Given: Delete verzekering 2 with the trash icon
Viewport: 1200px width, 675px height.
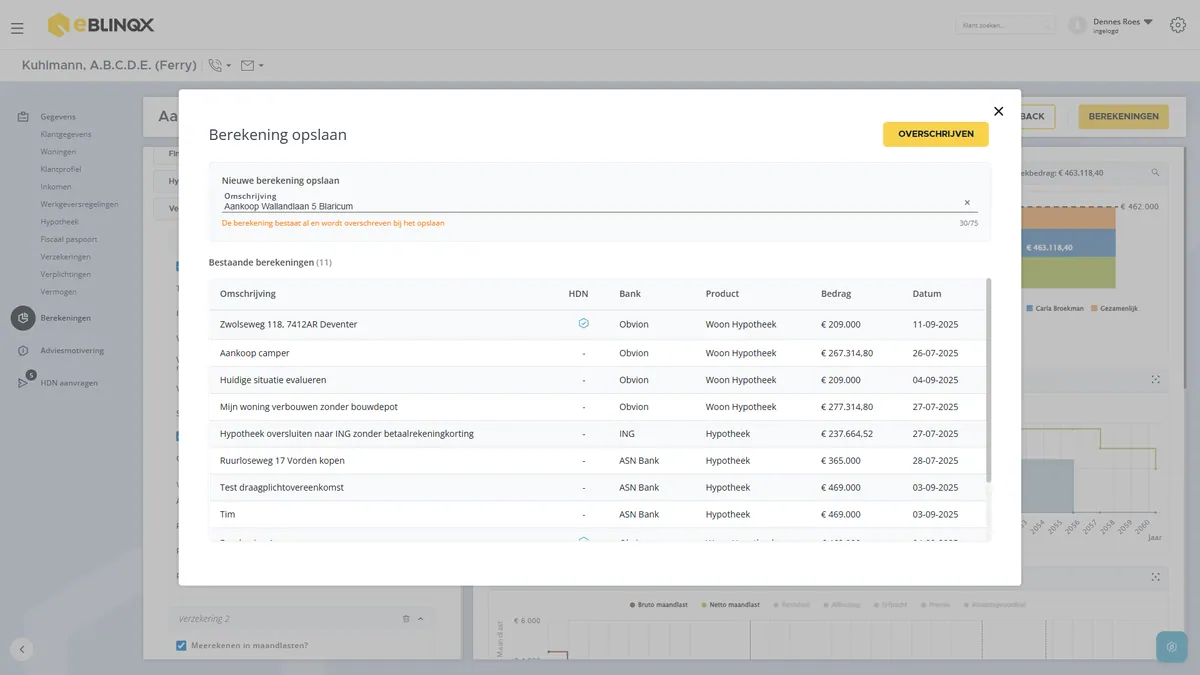Looking at the screenshot, I should (x=406, y=619).
